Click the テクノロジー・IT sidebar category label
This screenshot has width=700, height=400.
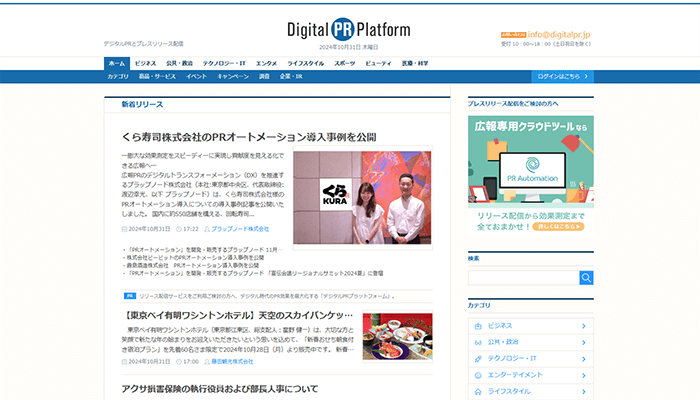(512, 358)
